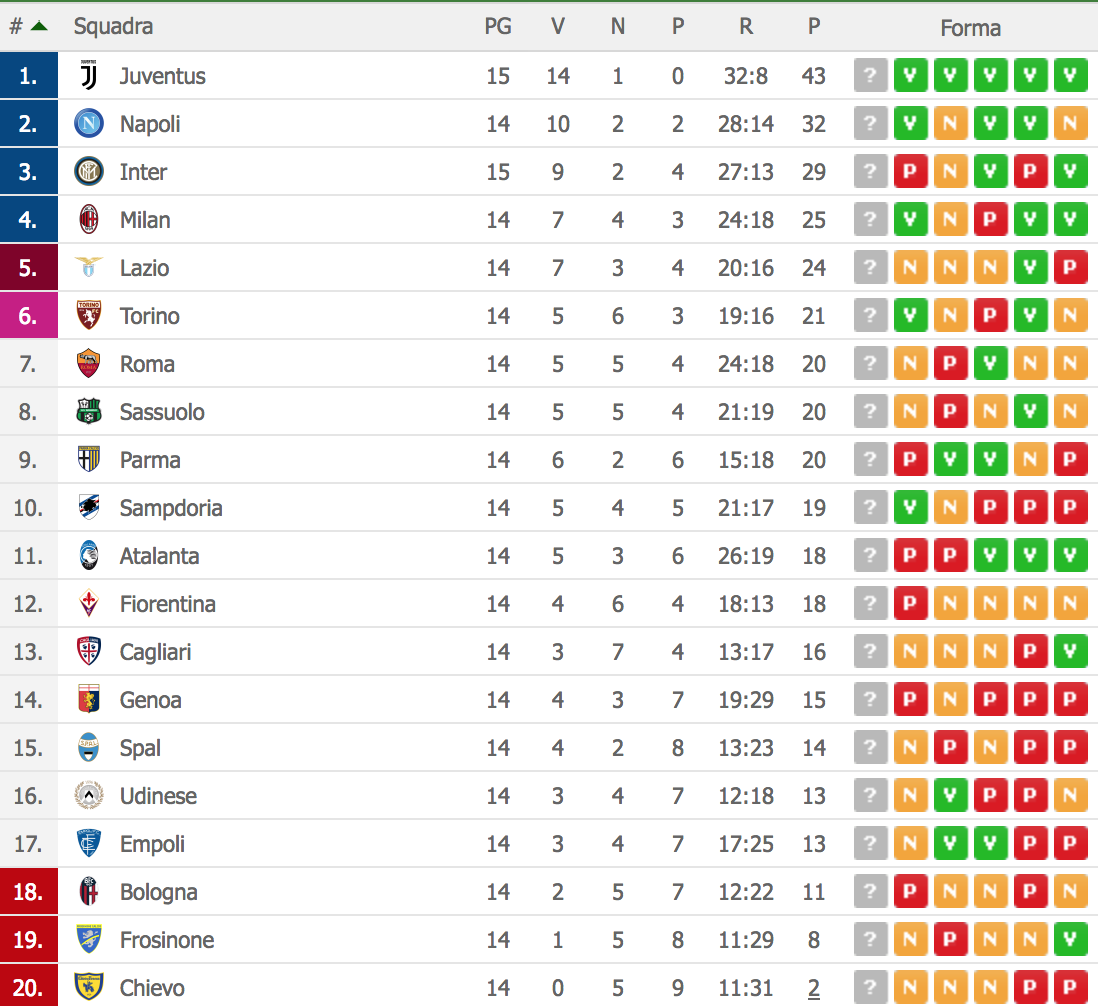Viewport: 1098px width, 1006px height.
Task: Click Juventus's grey upcoming match question mark
Action: pyautogui.click(x=870, y=76)
